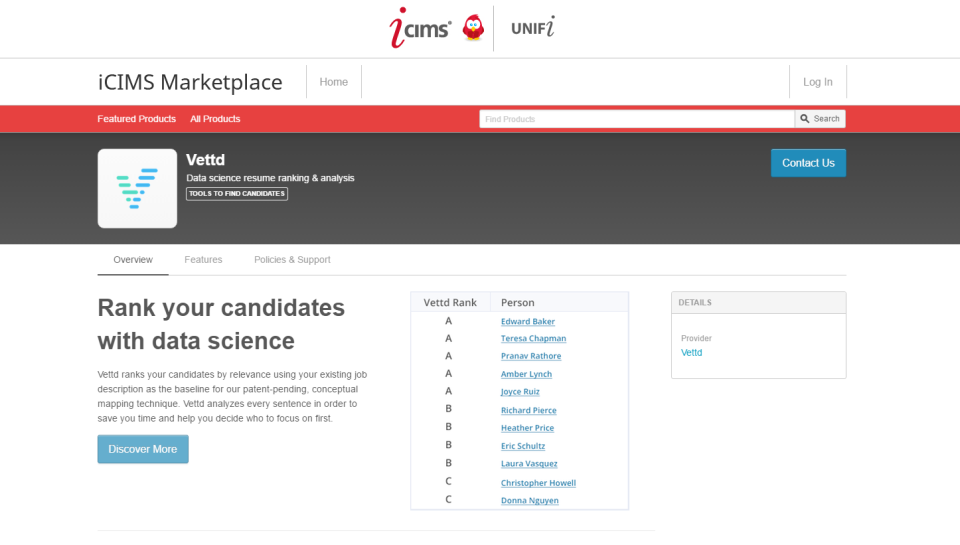
Task: Switch to the Policies & Support tab
Action: [292, 260]
